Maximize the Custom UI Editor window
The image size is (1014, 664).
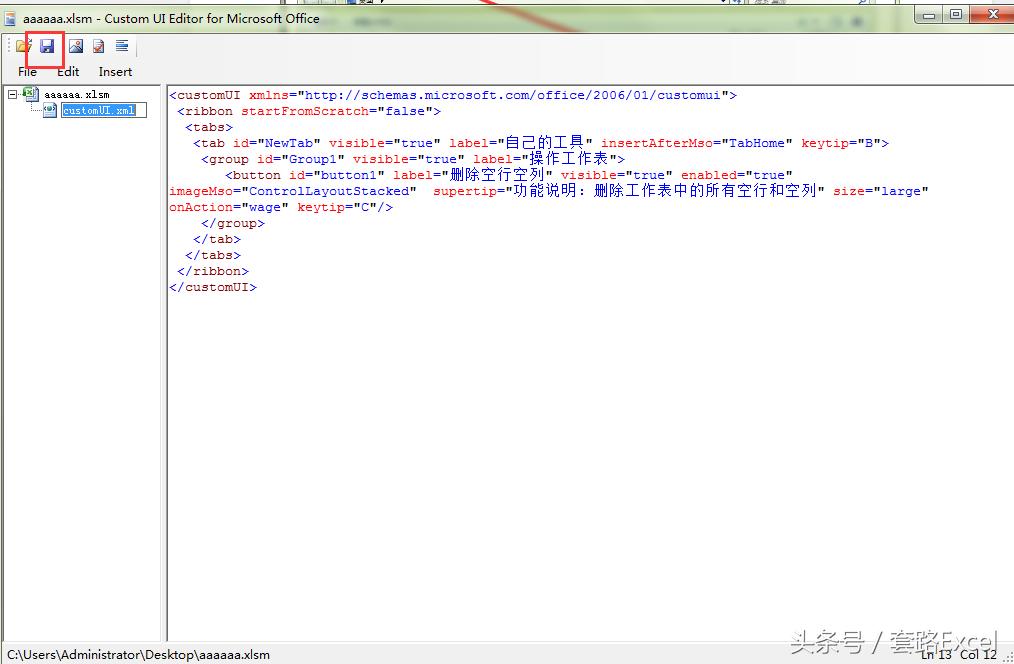coord(956,14)
